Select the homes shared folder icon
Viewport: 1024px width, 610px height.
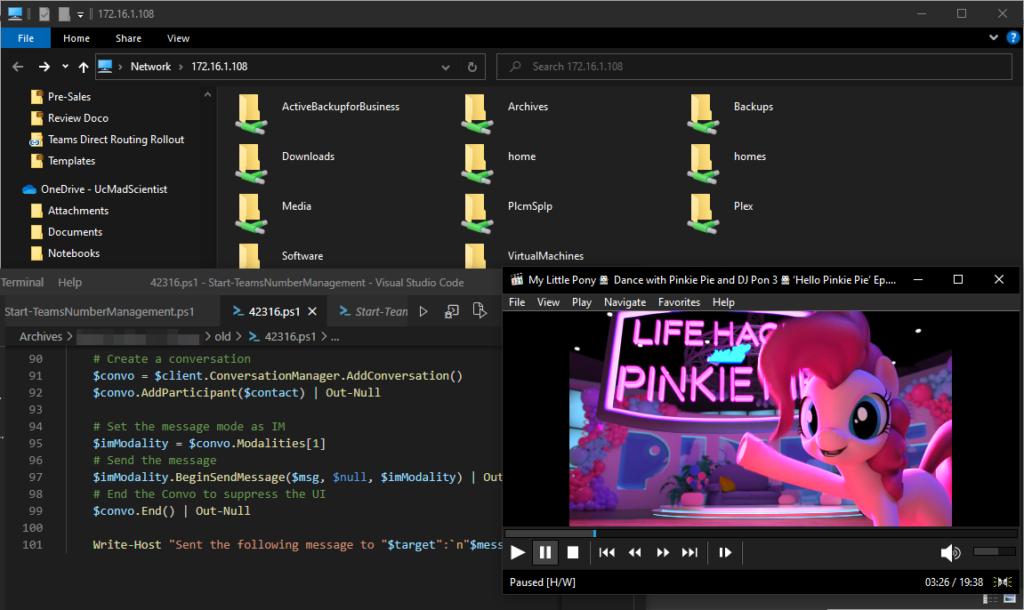tap(703, 164)
